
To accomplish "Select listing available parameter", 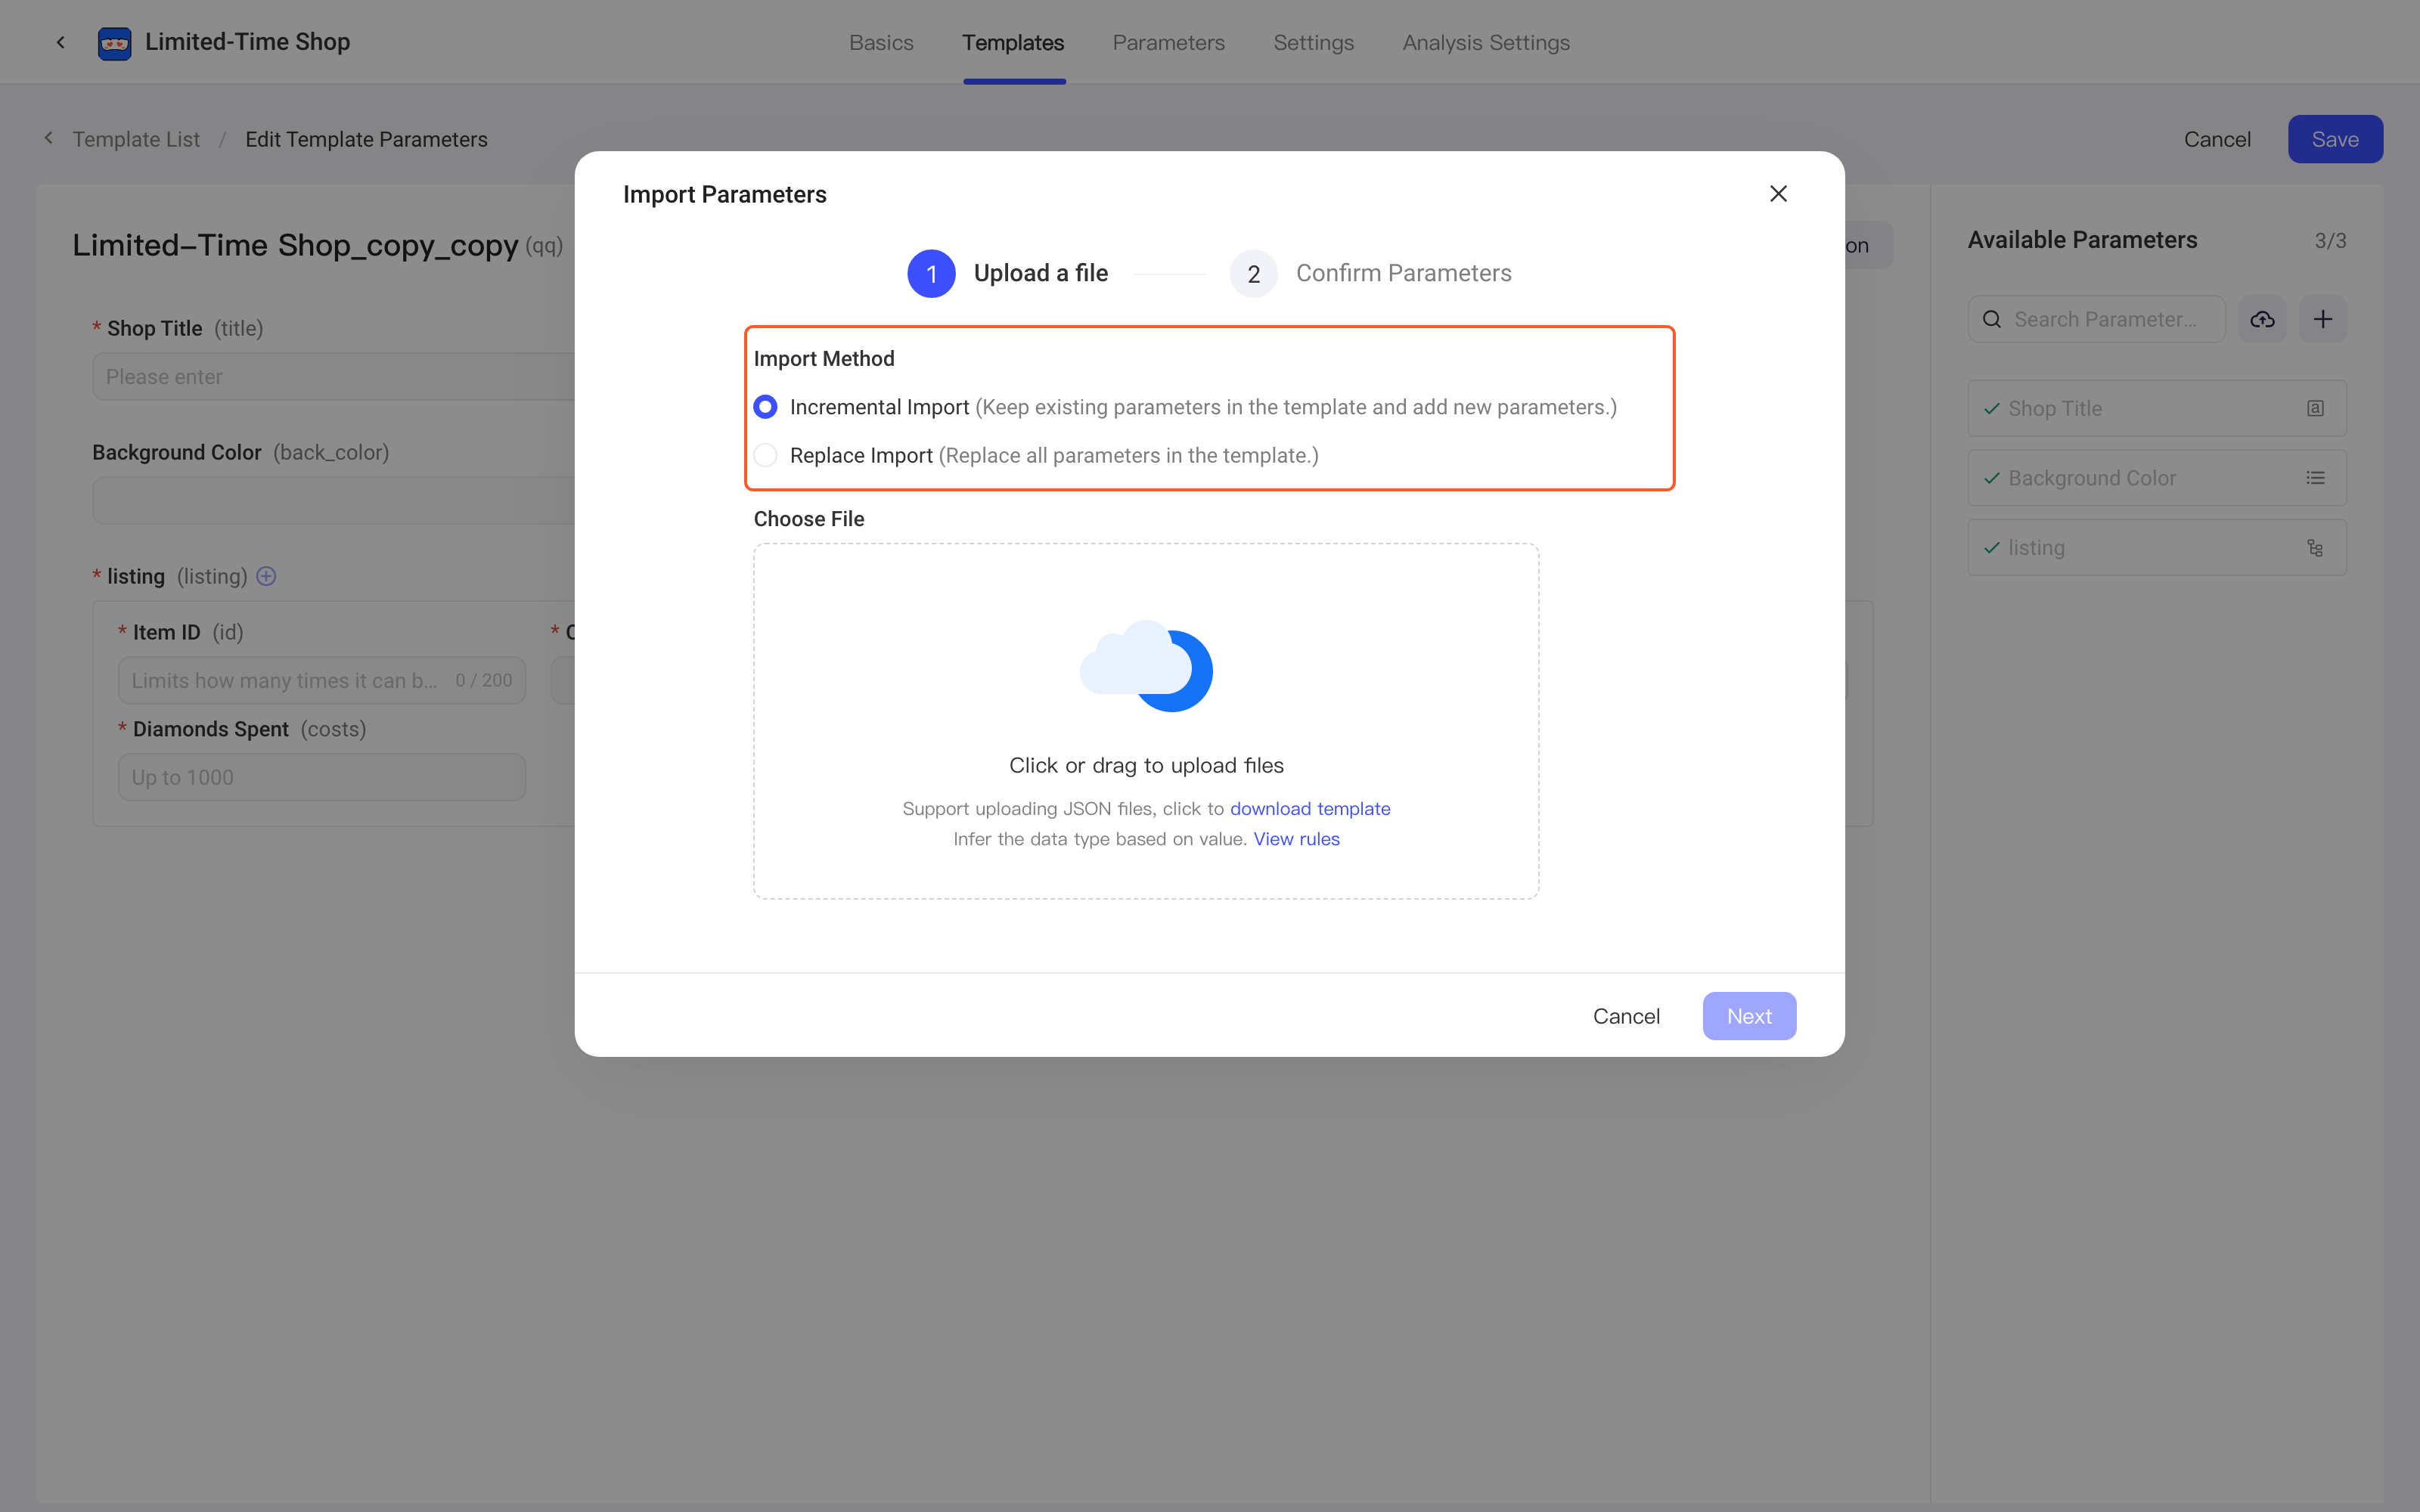I will point(2157,548).
